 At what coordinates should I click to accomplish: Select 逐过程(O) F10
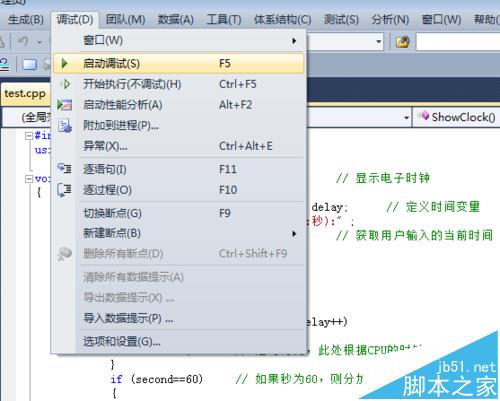click(179, 190)
